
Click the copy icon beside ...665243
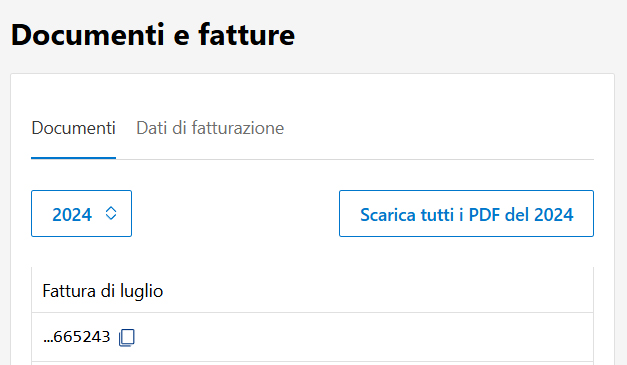127,337
